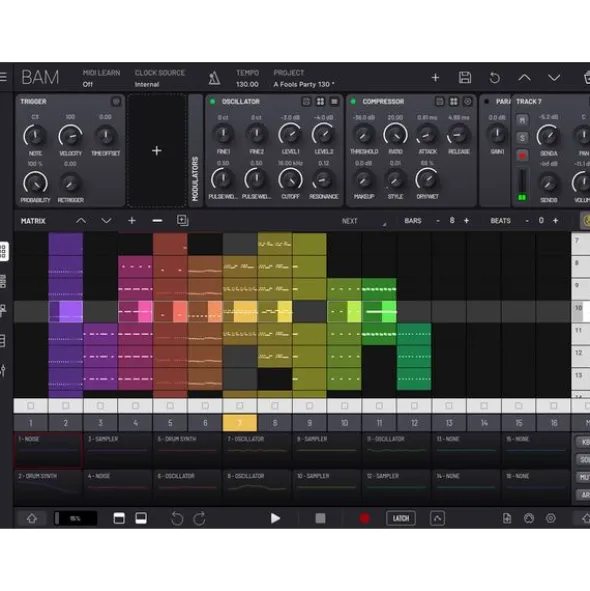This screenshot has height=591, width=590.
Task: Duplicate matrix pattern icon
Action: [x=182, y=220]
